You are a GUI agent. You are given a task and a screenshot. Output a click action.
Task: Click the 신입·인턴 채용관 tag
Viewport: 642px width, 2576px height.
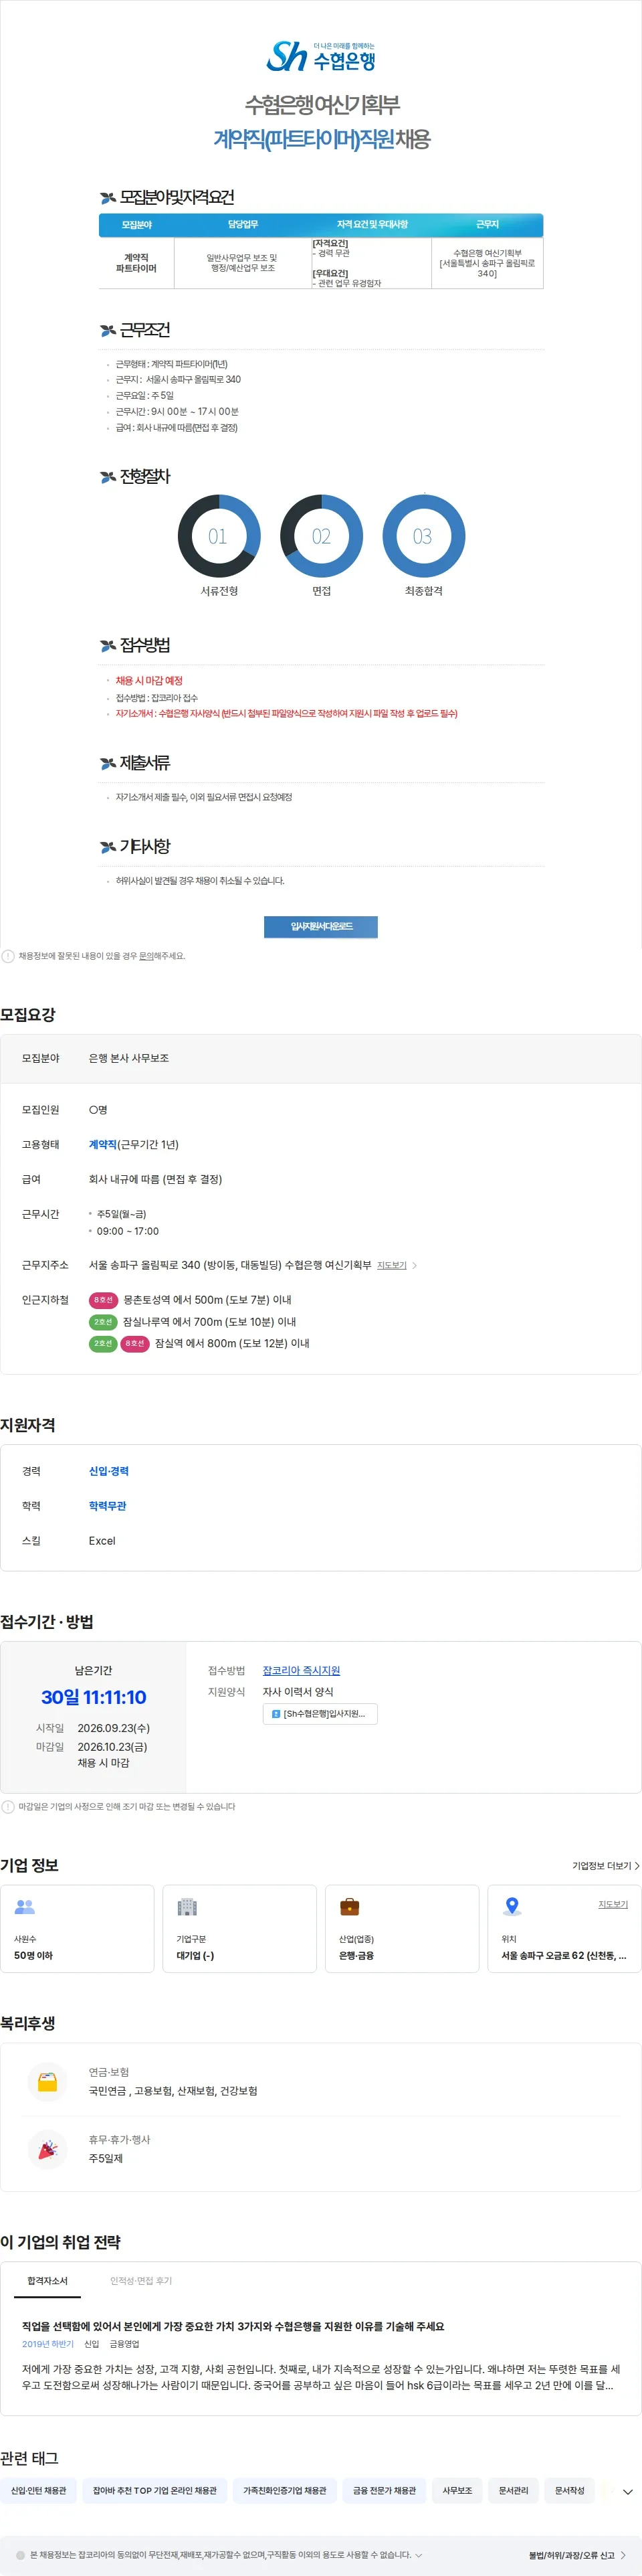39,2491
